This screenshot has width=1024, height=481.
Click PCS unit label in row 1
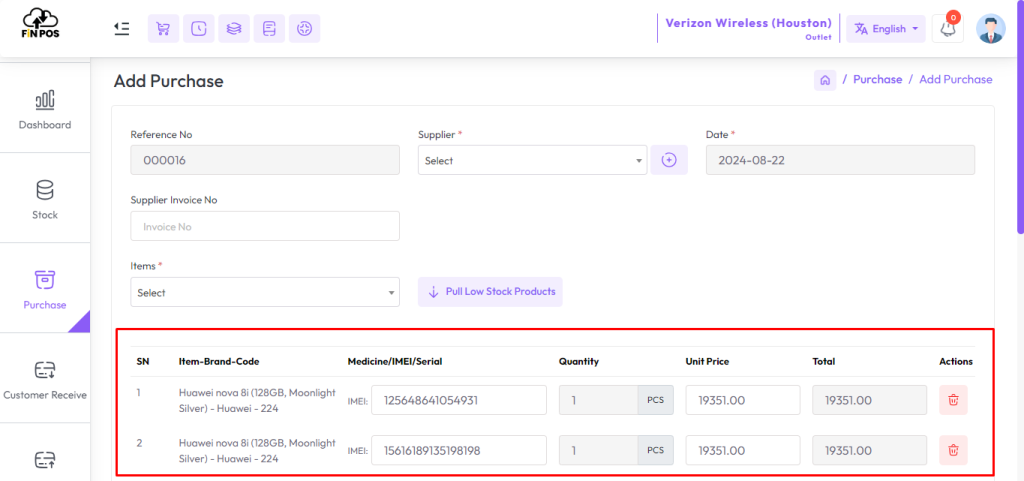pyautogui.click(x=656, y=400)
